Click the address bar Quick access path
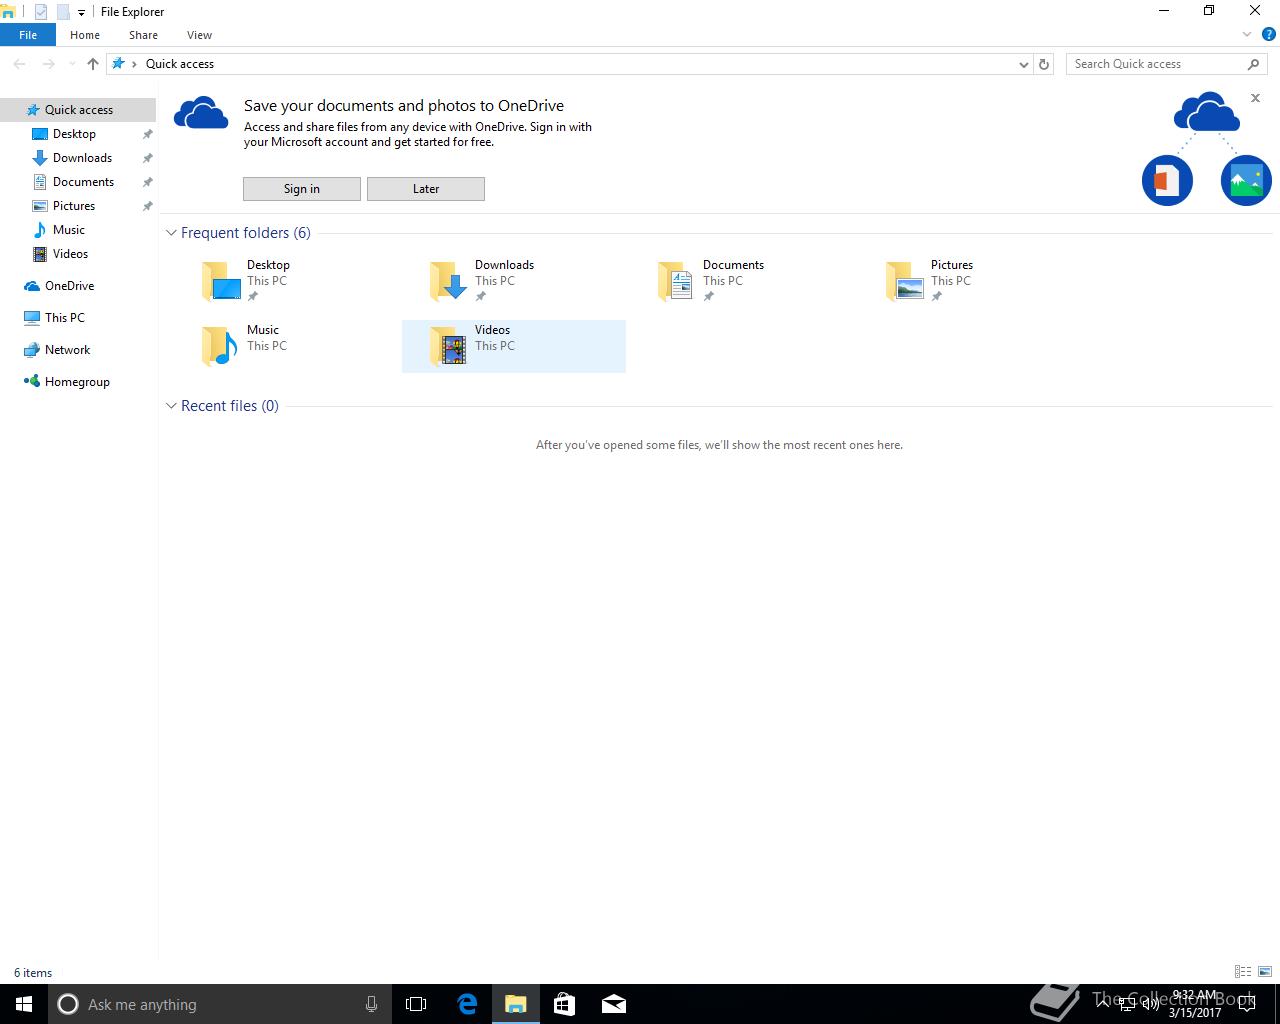The image size is (1280, 1024). (x=180, y=64)
